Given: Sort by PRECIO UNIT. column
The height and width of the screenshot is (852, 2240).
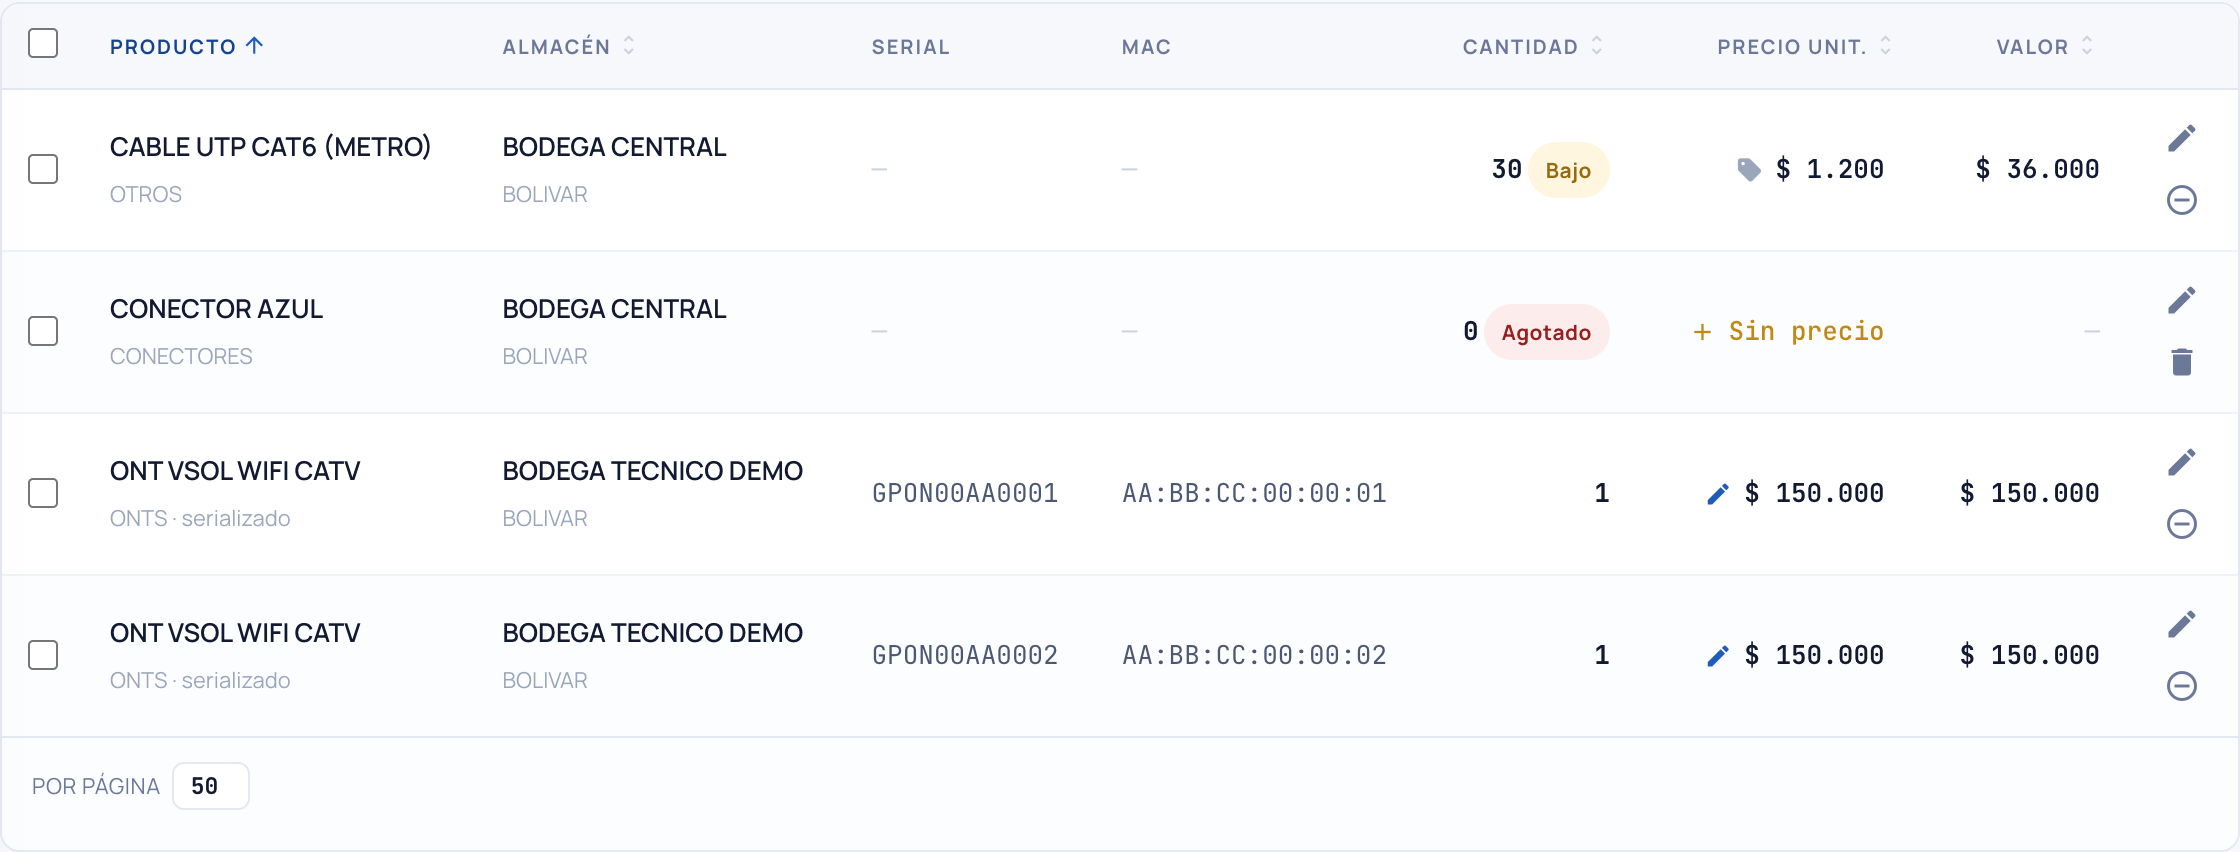Looking at the screenshot, I should 1804,46.
